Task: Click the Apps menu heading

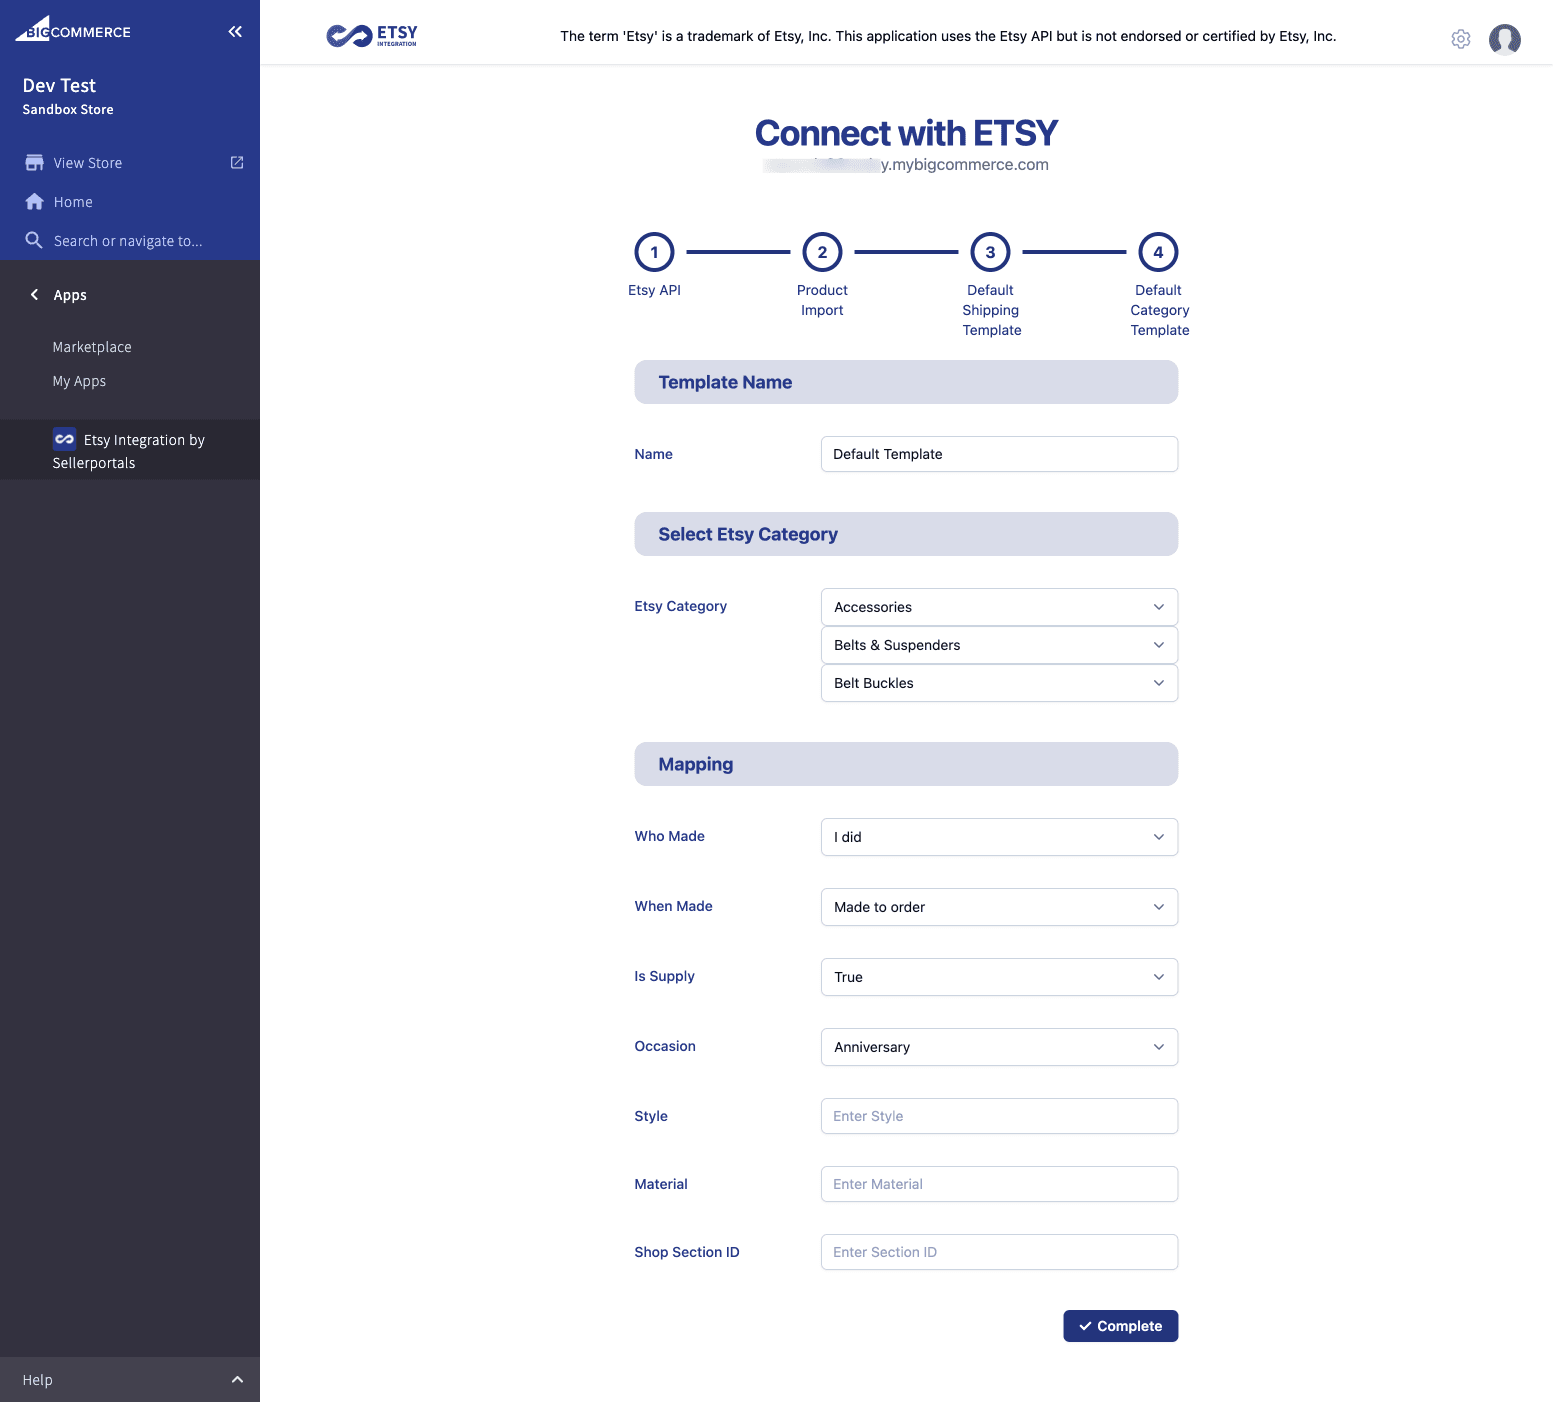Action: (x=70, y=295)
